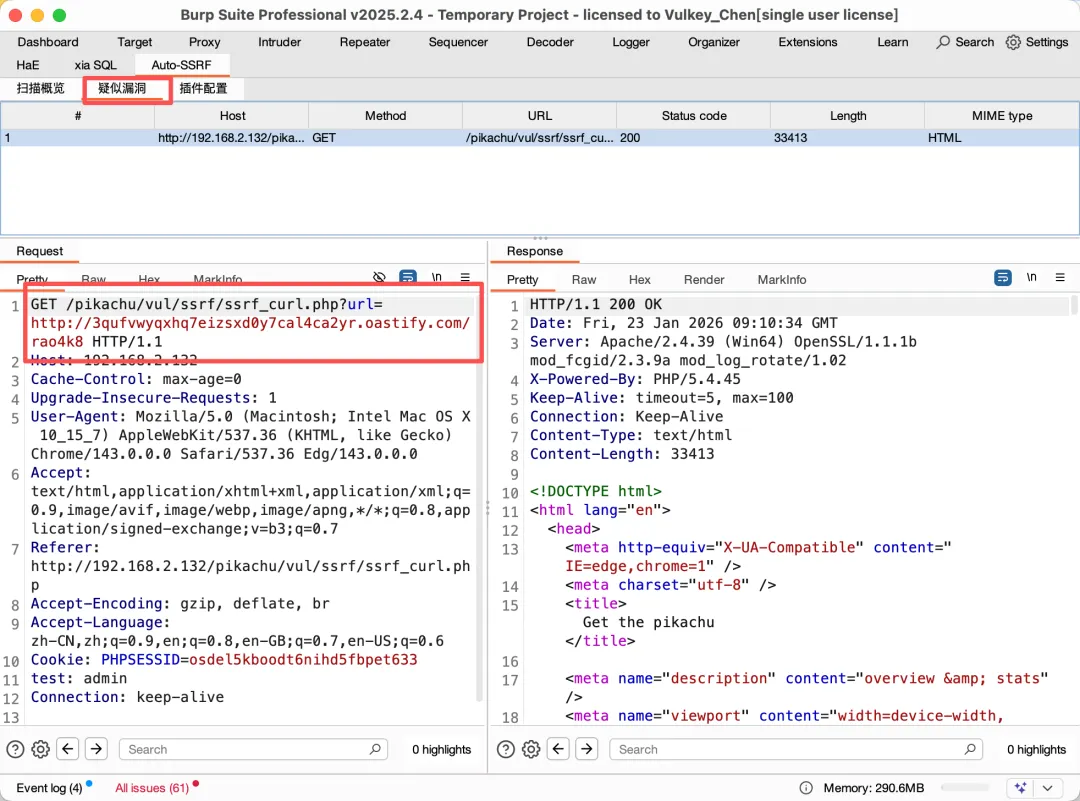Go to next match in Response search
The width and height of the screenshot is (1080, 801).
[x=587, y=748]
